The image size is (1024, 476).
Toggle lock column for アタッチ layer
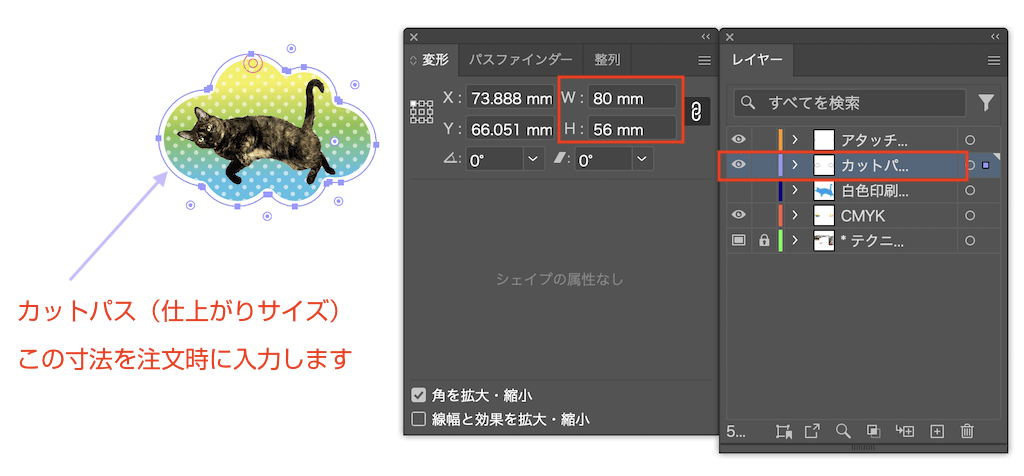click(763, 140)
